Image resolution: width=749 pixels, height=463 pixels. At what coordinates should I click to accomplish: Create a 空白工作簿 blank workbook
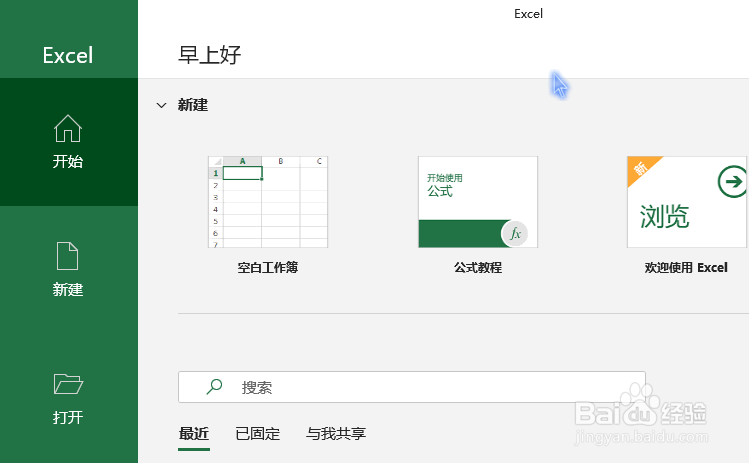point(268,202)
